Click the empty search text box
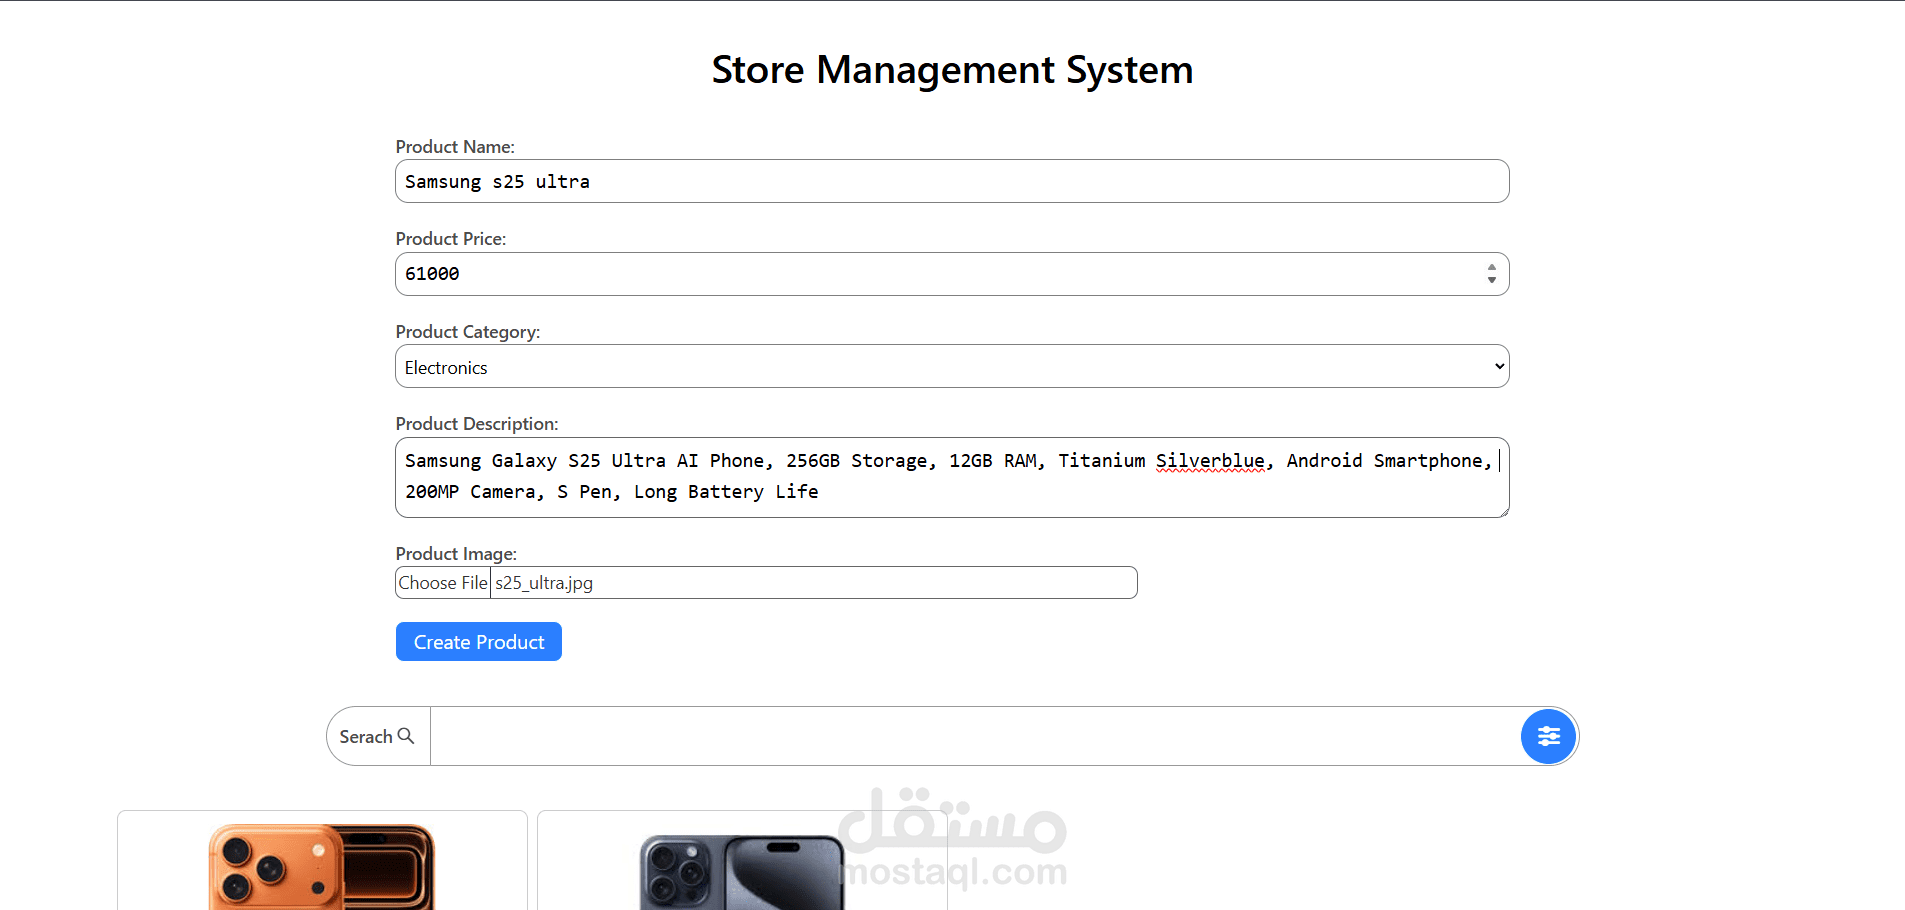Screen dimensions: 1905x910 pyautogui.click(x=975, y=737)
